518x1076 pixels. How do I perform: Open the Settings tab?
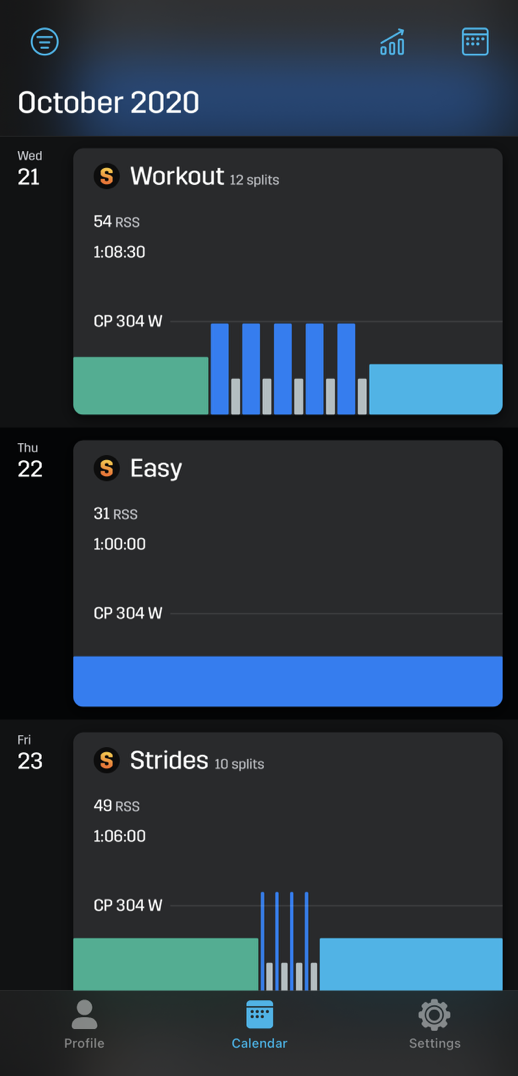point(434,1024)
